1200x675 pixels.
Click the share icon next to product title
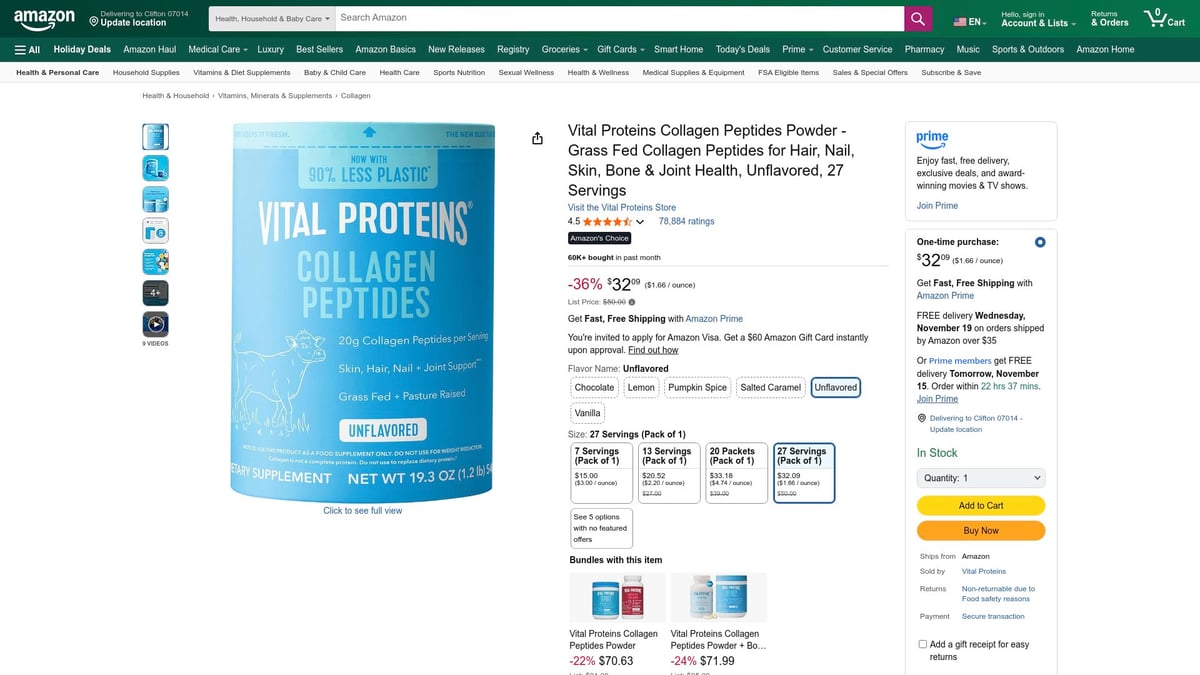(x=537, y=137)
